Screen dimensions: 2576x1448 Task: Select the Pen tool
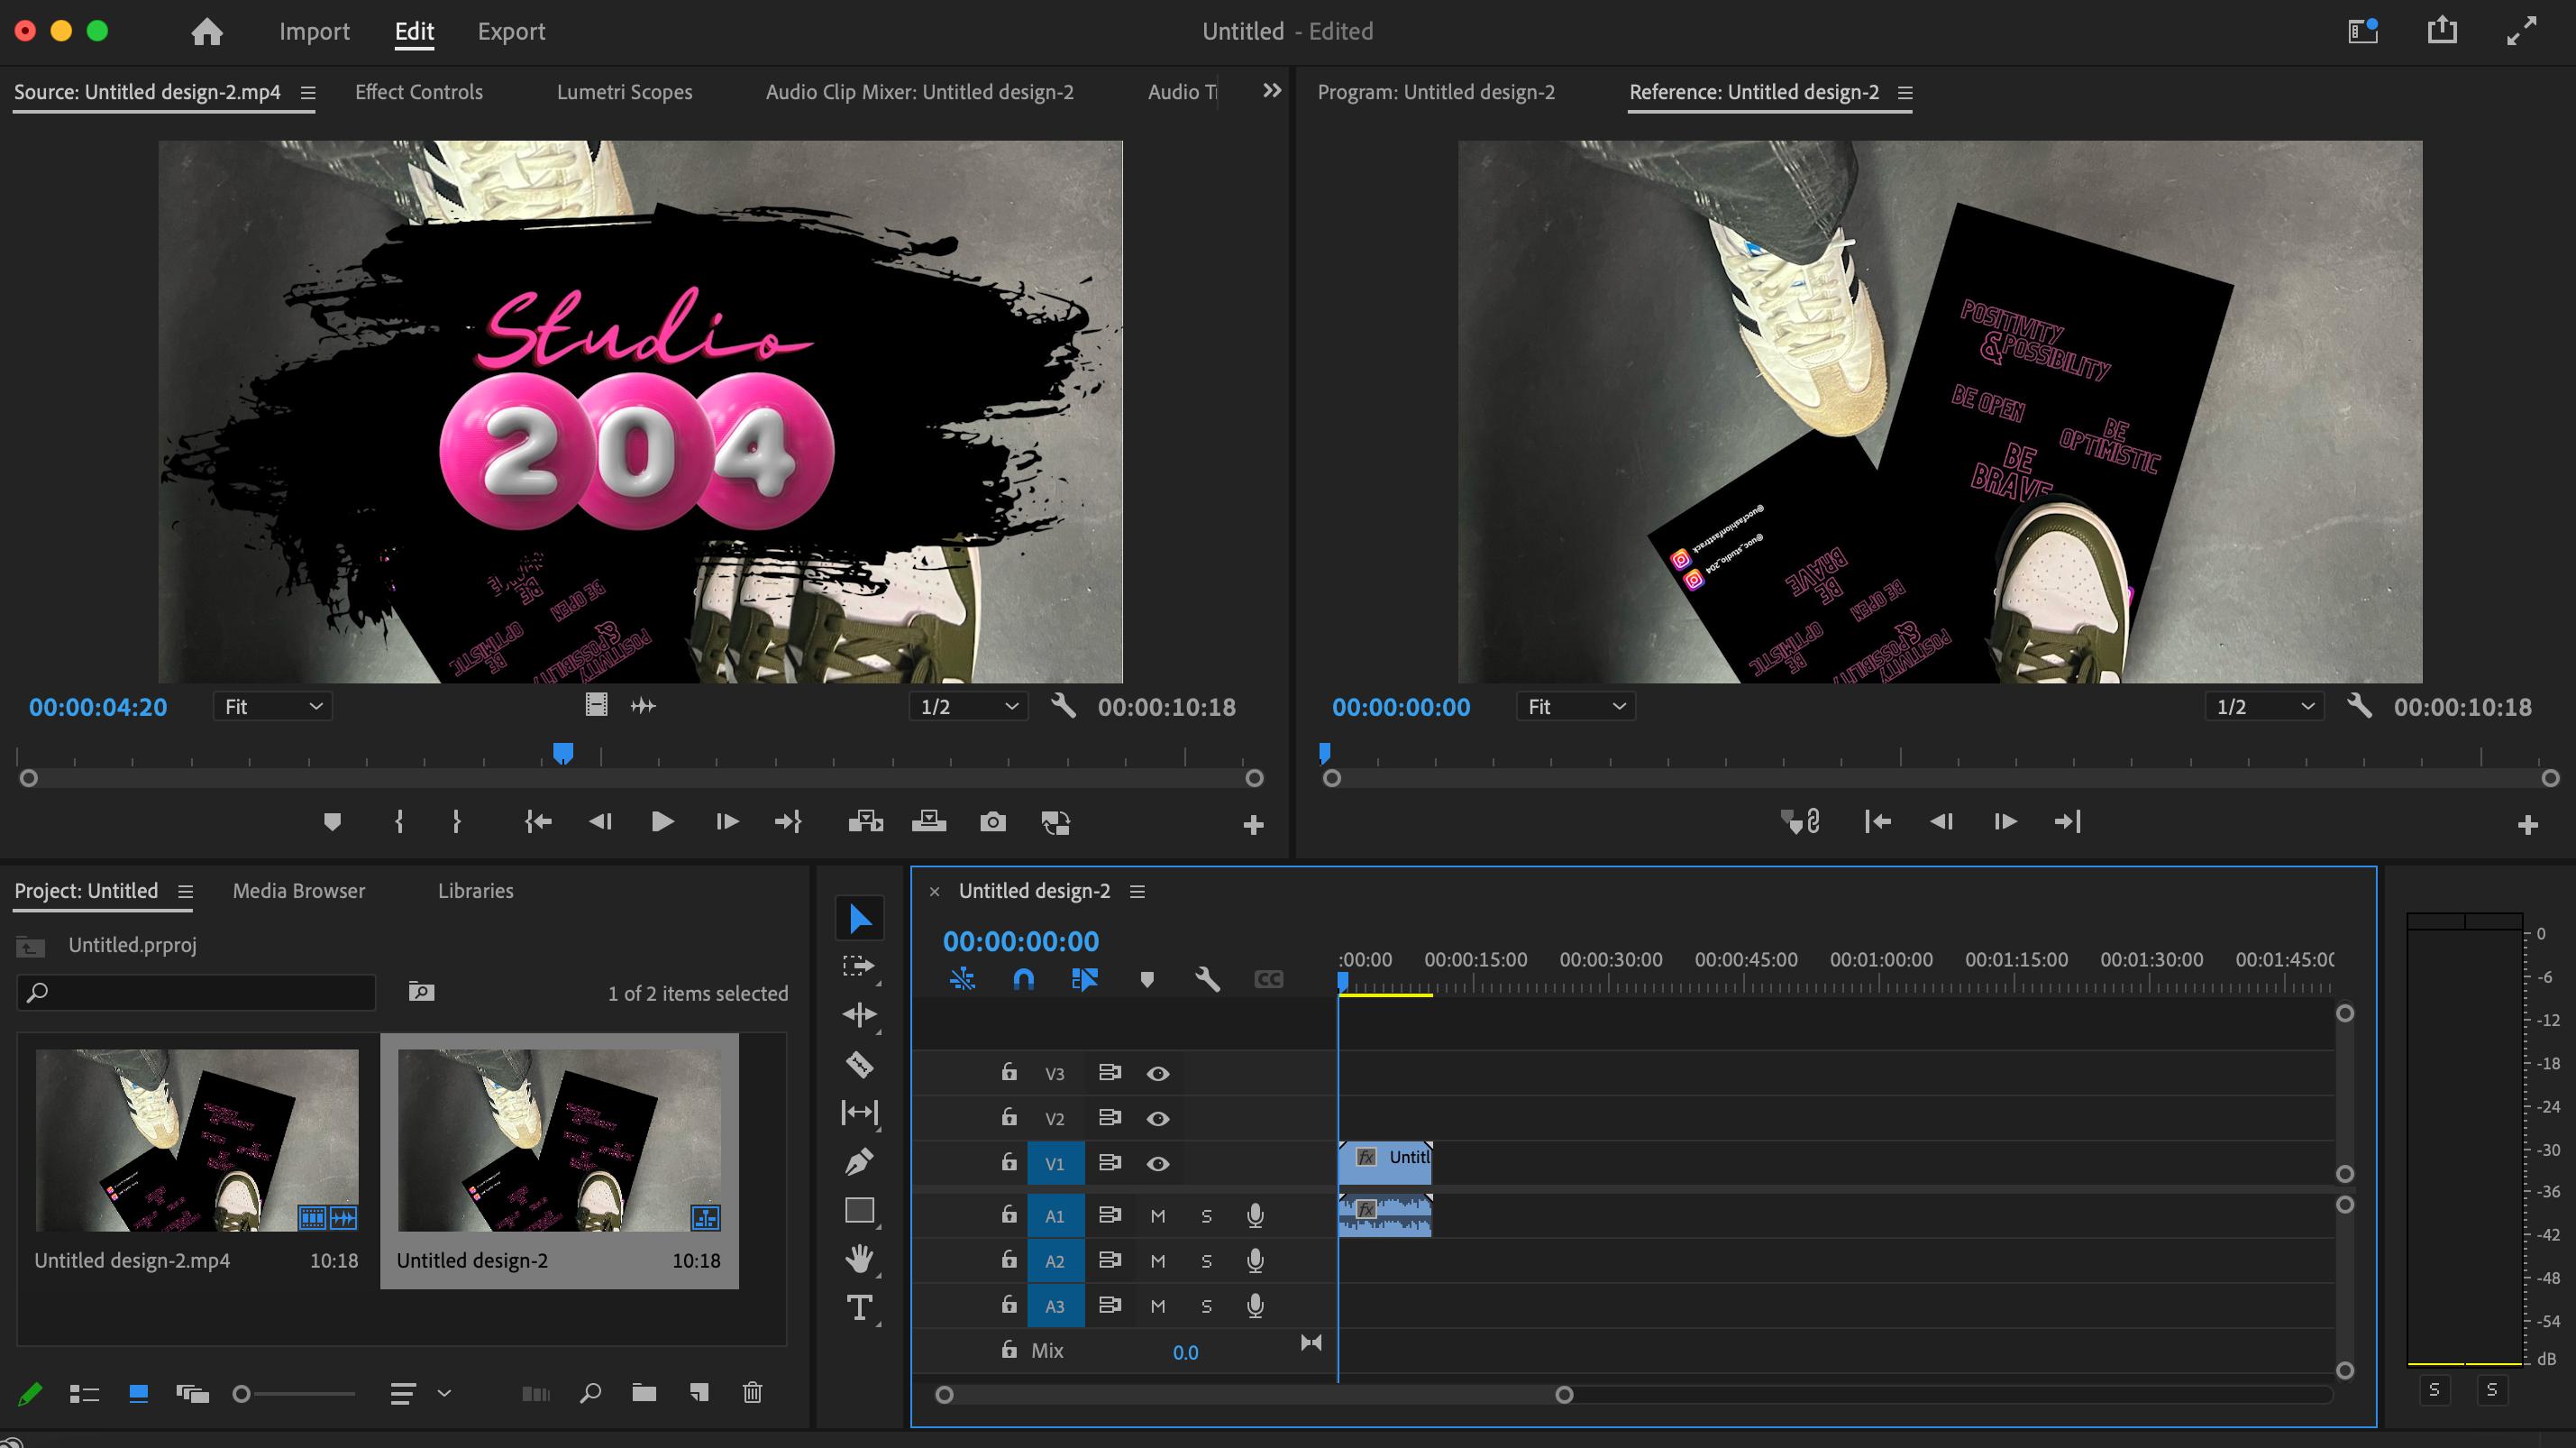click(859, 1161)
